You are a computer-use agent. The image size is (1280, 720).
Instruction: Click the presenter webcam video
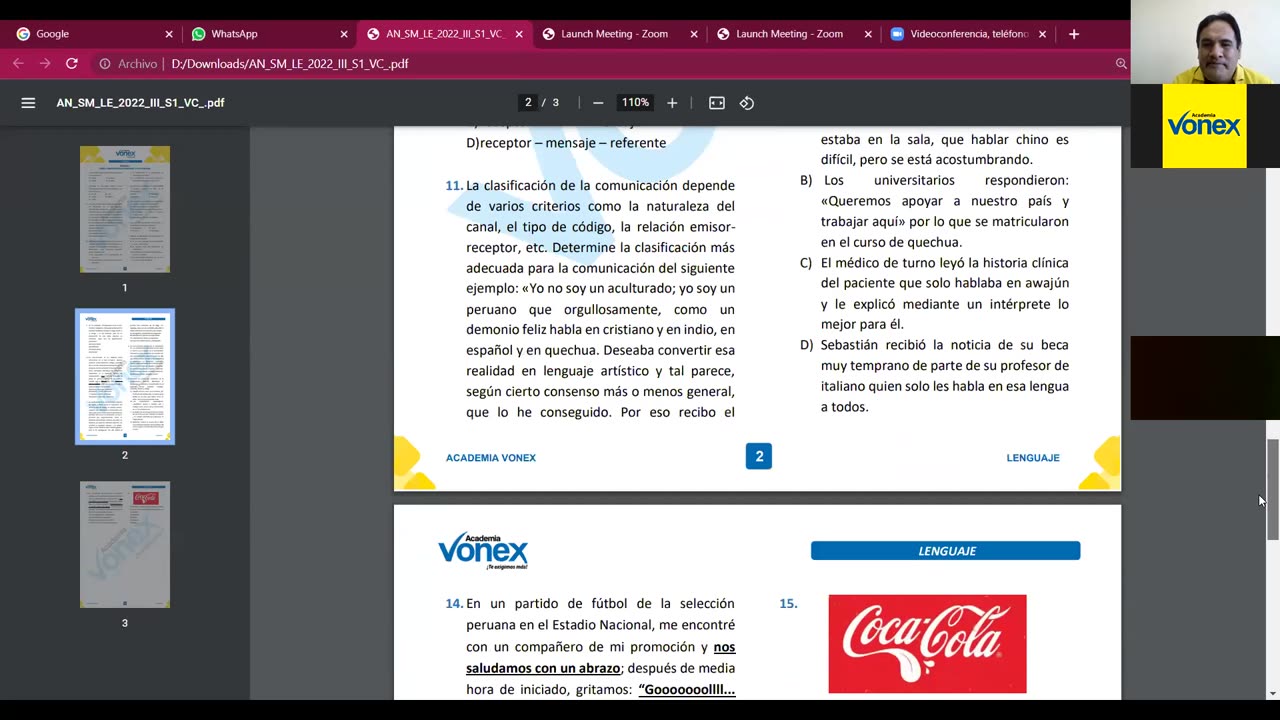click(x=1205, y=42)
